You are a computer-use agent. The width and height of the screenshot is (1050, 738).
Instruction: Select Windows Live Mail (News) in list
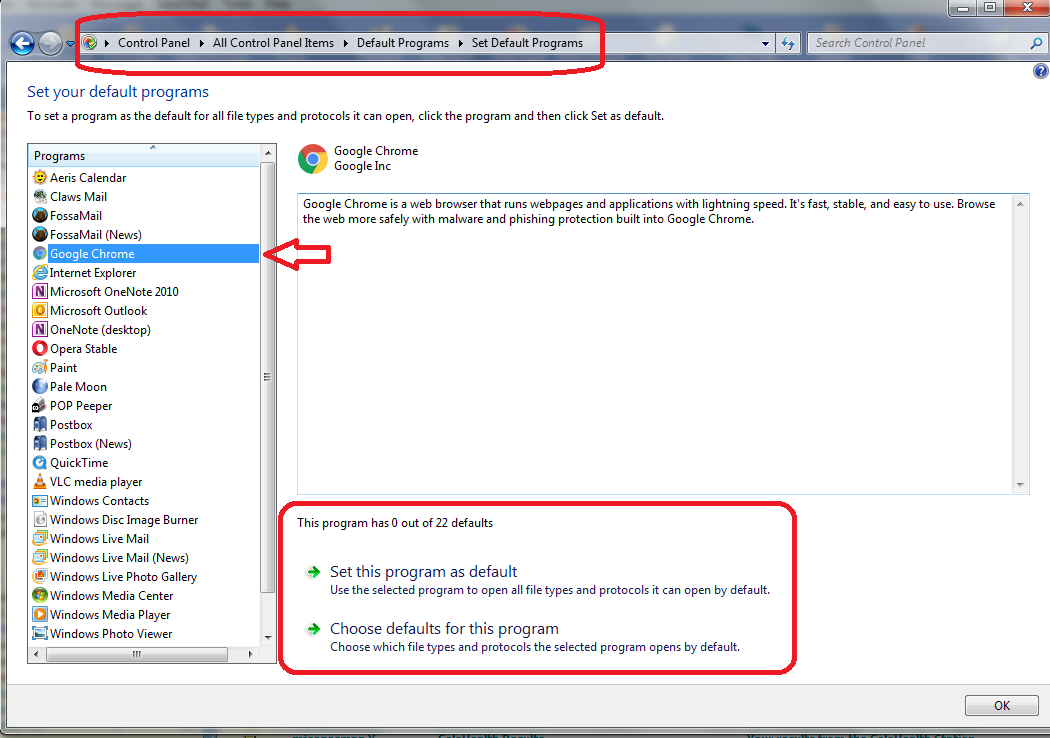click(x=119, y=557)
